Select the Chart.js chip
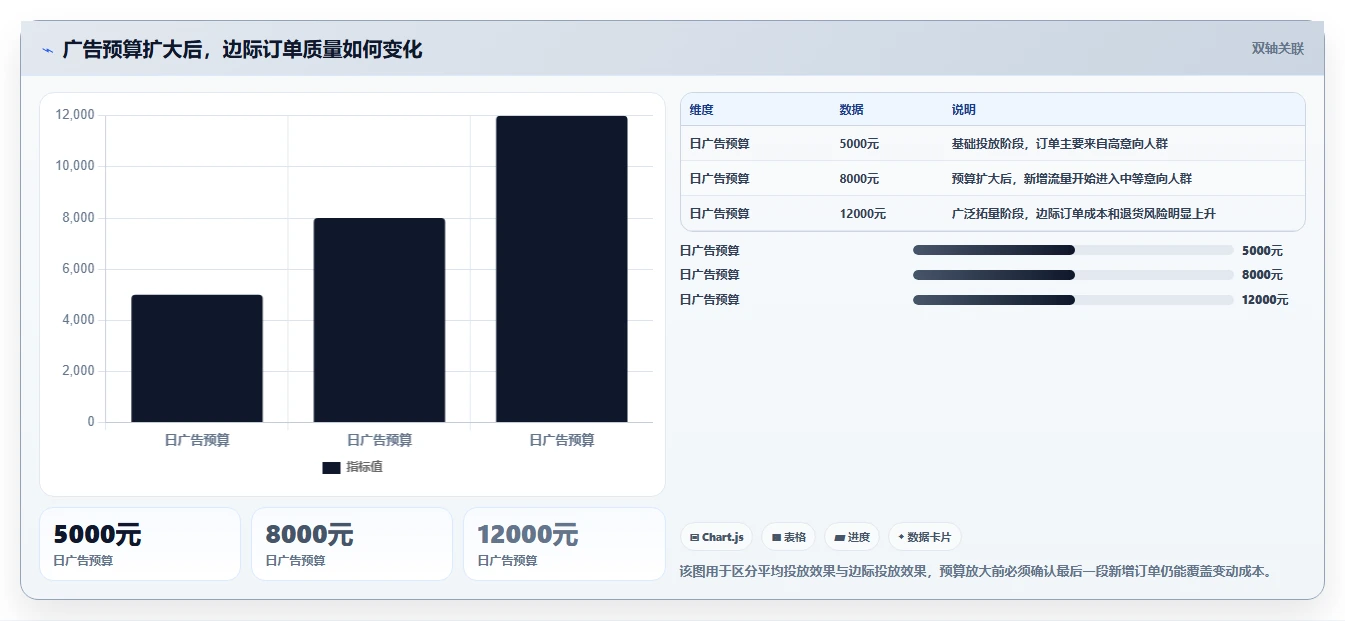The width and height of the screenshot is (1345, 621). [x=717, y=537]
